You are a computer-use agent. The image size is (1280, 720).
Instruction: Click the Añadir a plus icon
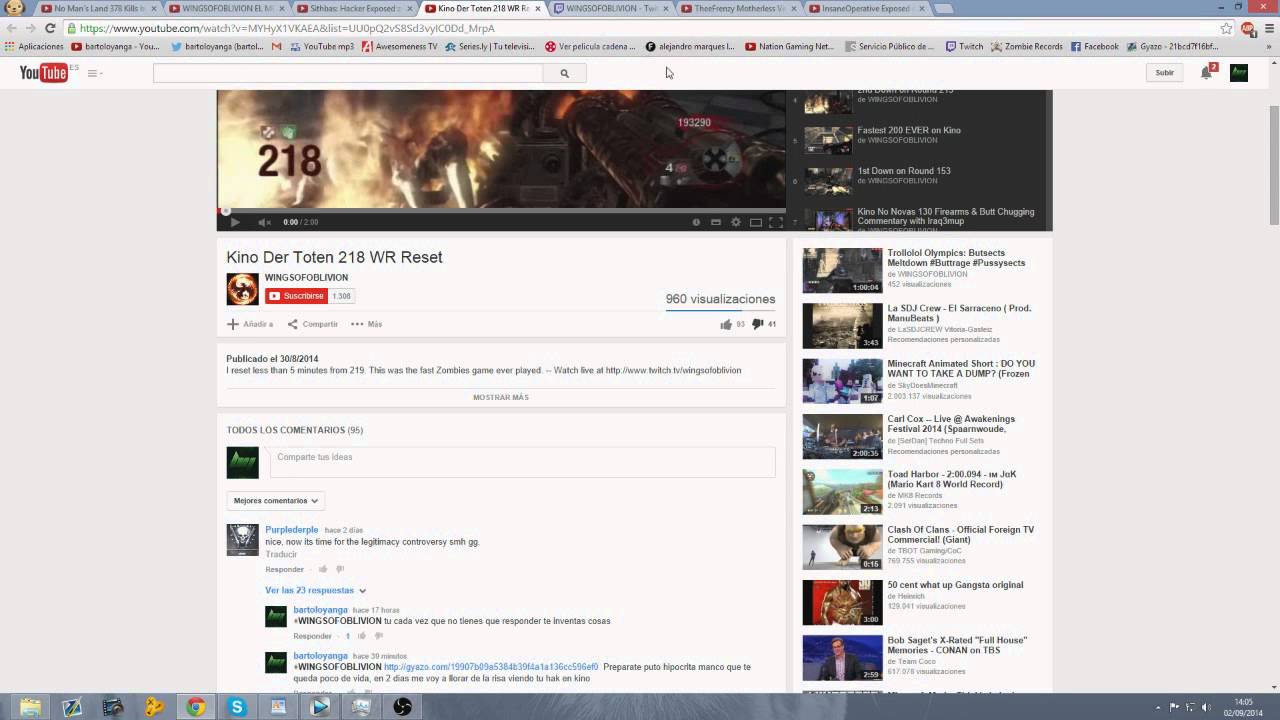click(x=233, y=324)
